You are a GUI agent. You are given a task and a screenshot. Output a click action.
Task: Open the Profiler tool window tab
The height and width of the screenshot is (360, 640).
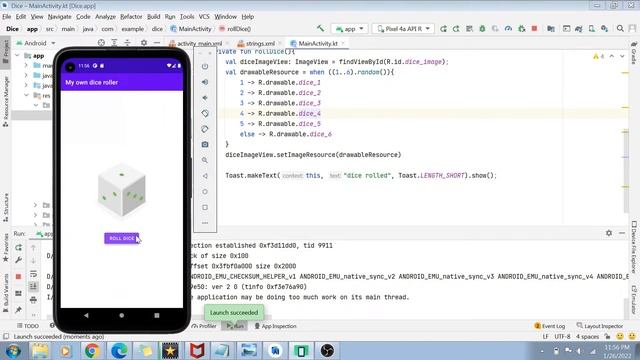point(204,326)
